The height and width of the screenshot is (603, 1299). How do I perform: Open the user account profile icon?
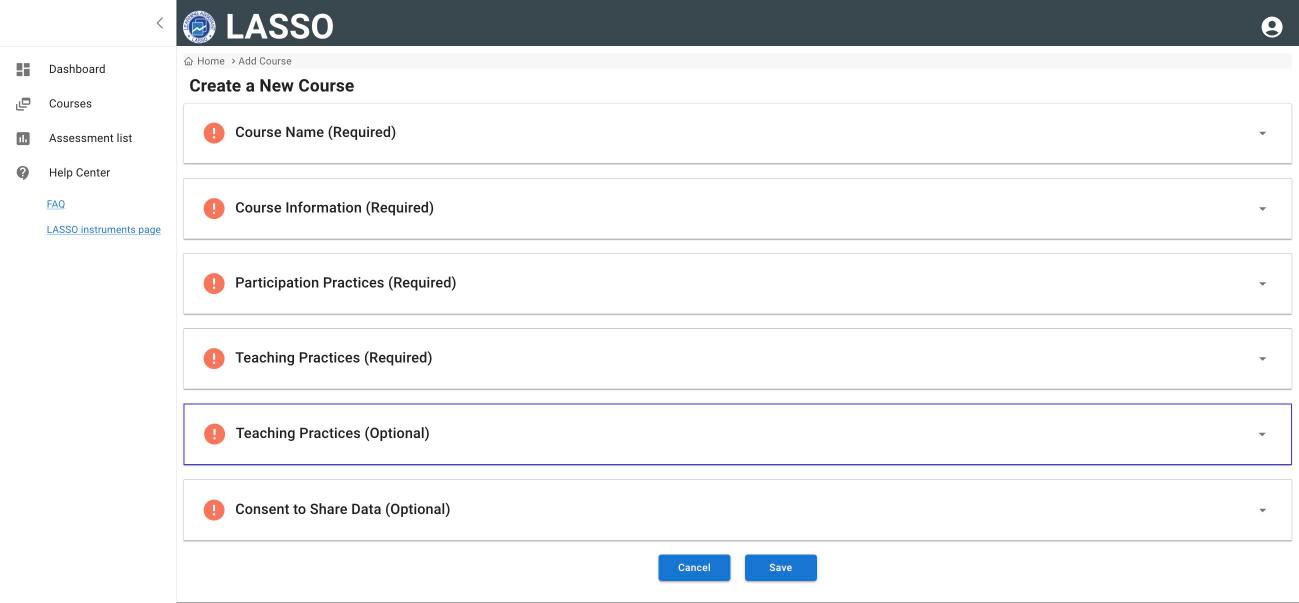pyautogui.click(x=1272, y=27)
